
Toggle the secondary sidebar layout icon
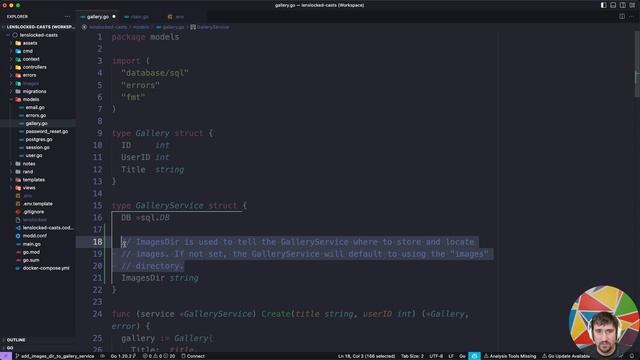[x=622, y=5]
